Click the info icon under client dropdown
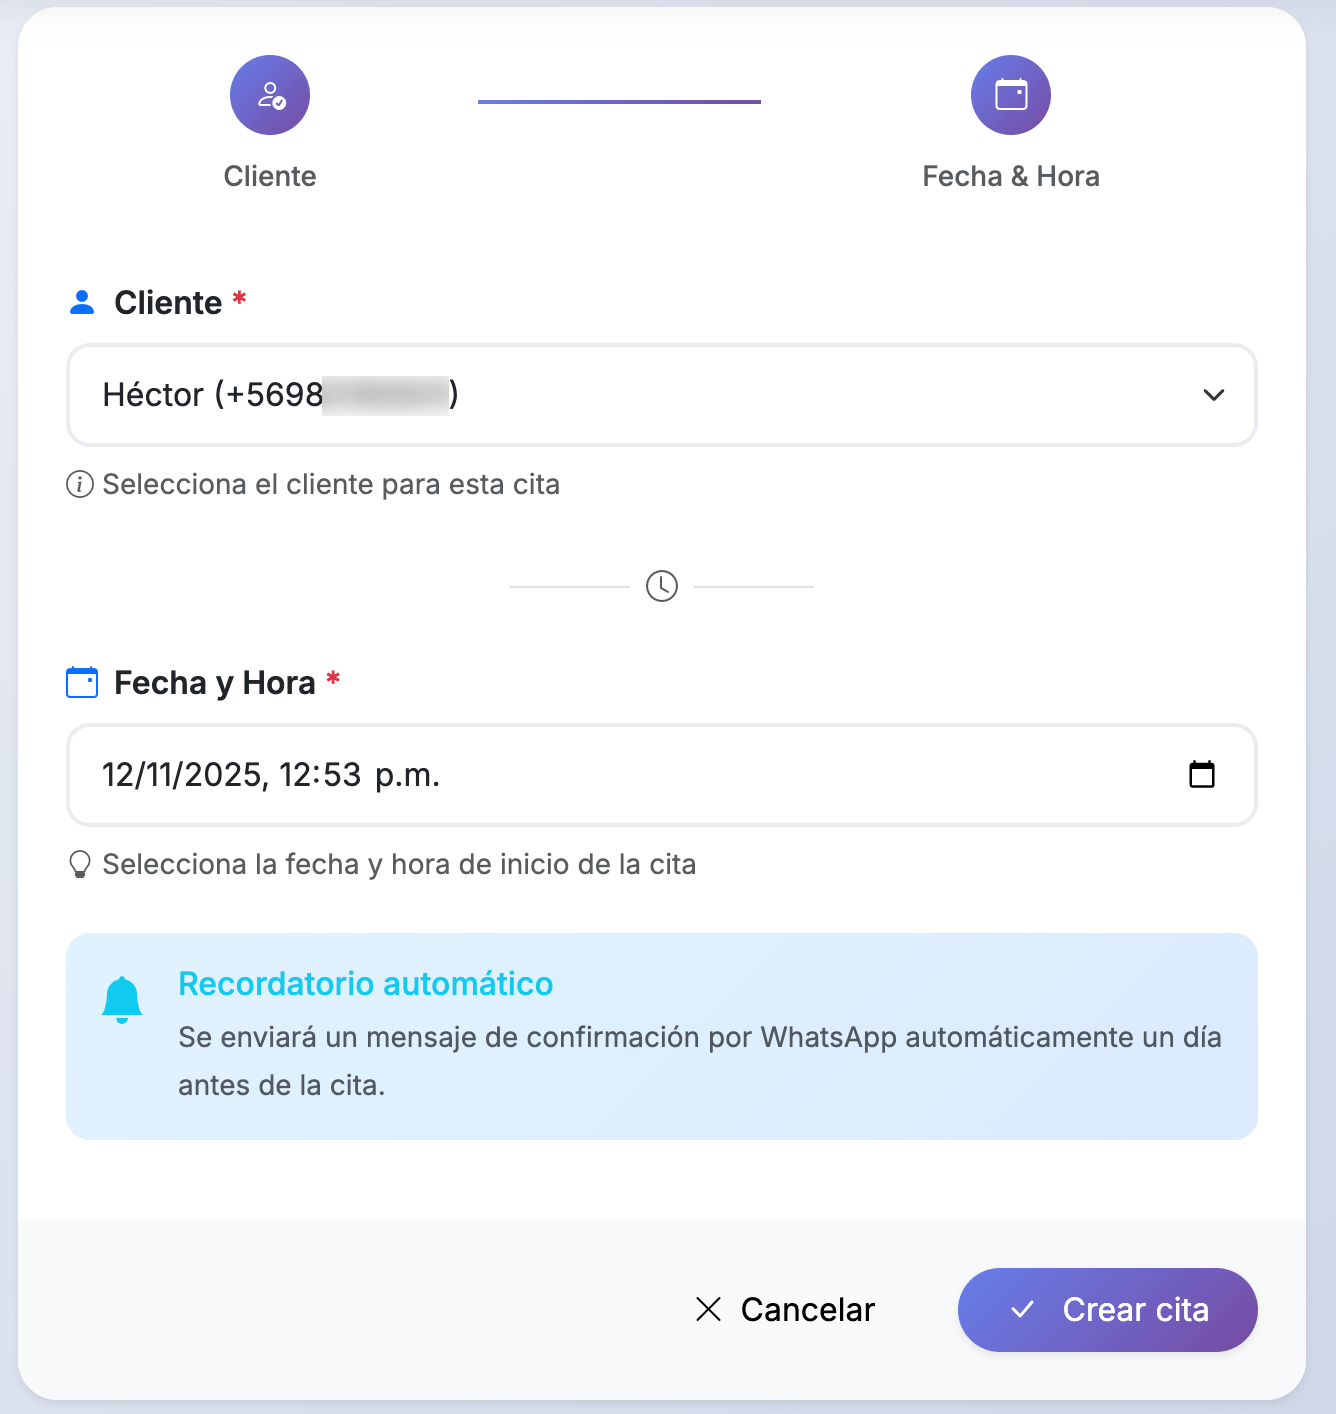 [80, 485]
